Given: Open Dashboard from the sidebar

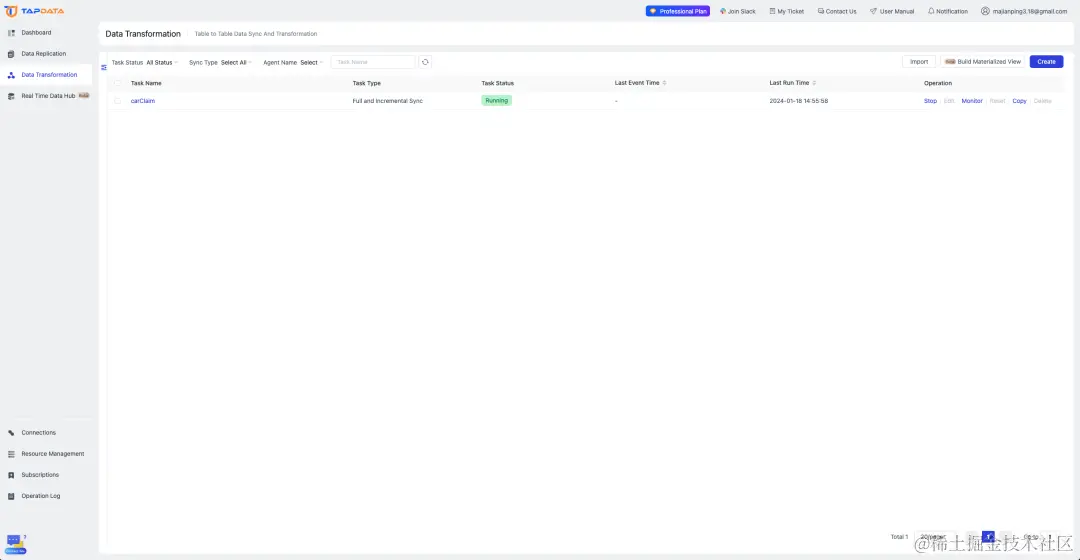Looking at the screenshot, I should tap(36, 32).
